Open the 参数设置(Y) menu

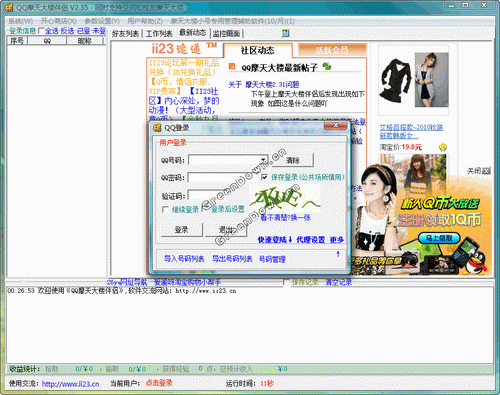pyautogui.click(x=102, y=21)
